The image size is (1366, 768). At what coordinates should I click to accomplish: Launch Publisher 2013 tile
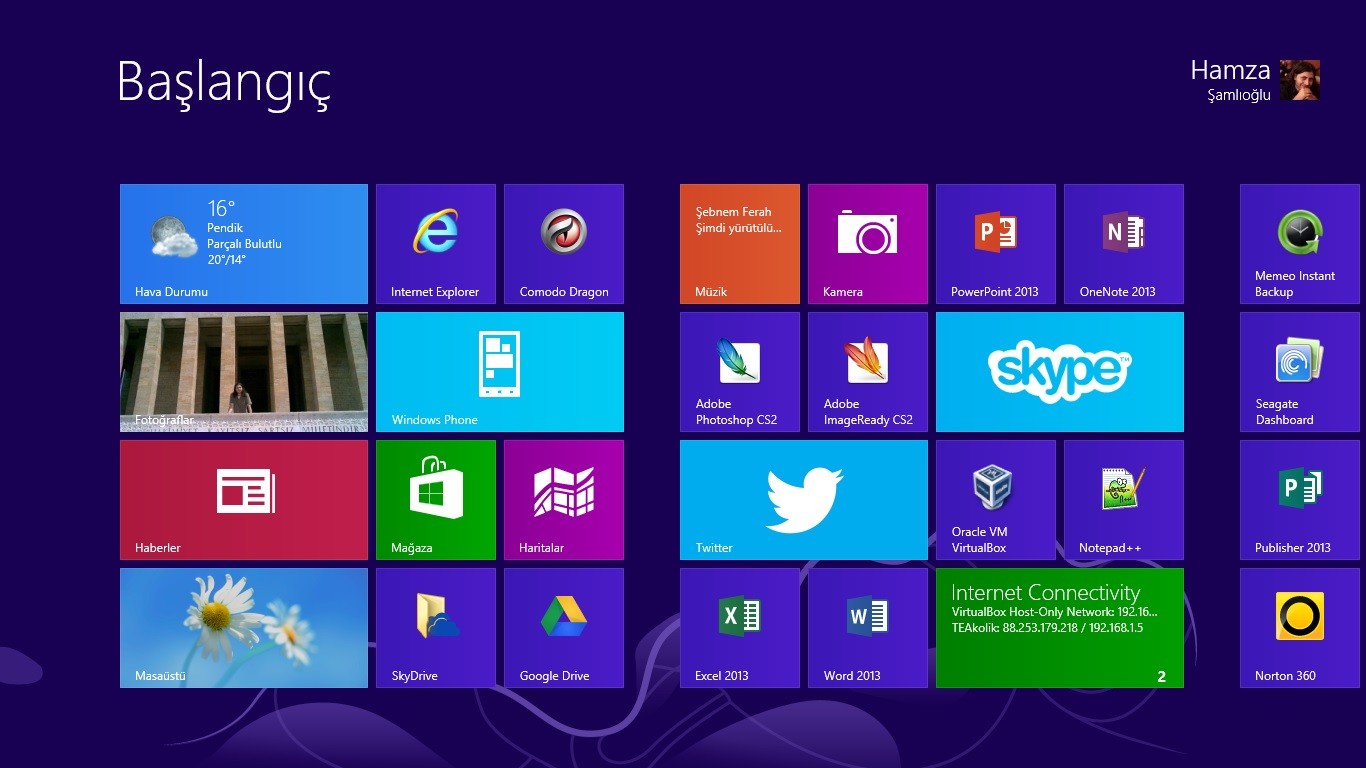click(x=1300, y=500)
